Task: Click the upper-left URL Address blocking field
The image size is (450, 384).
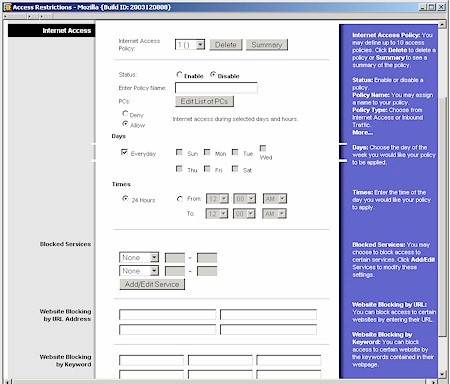Action: pyautogui.click(x=167, y=314)
